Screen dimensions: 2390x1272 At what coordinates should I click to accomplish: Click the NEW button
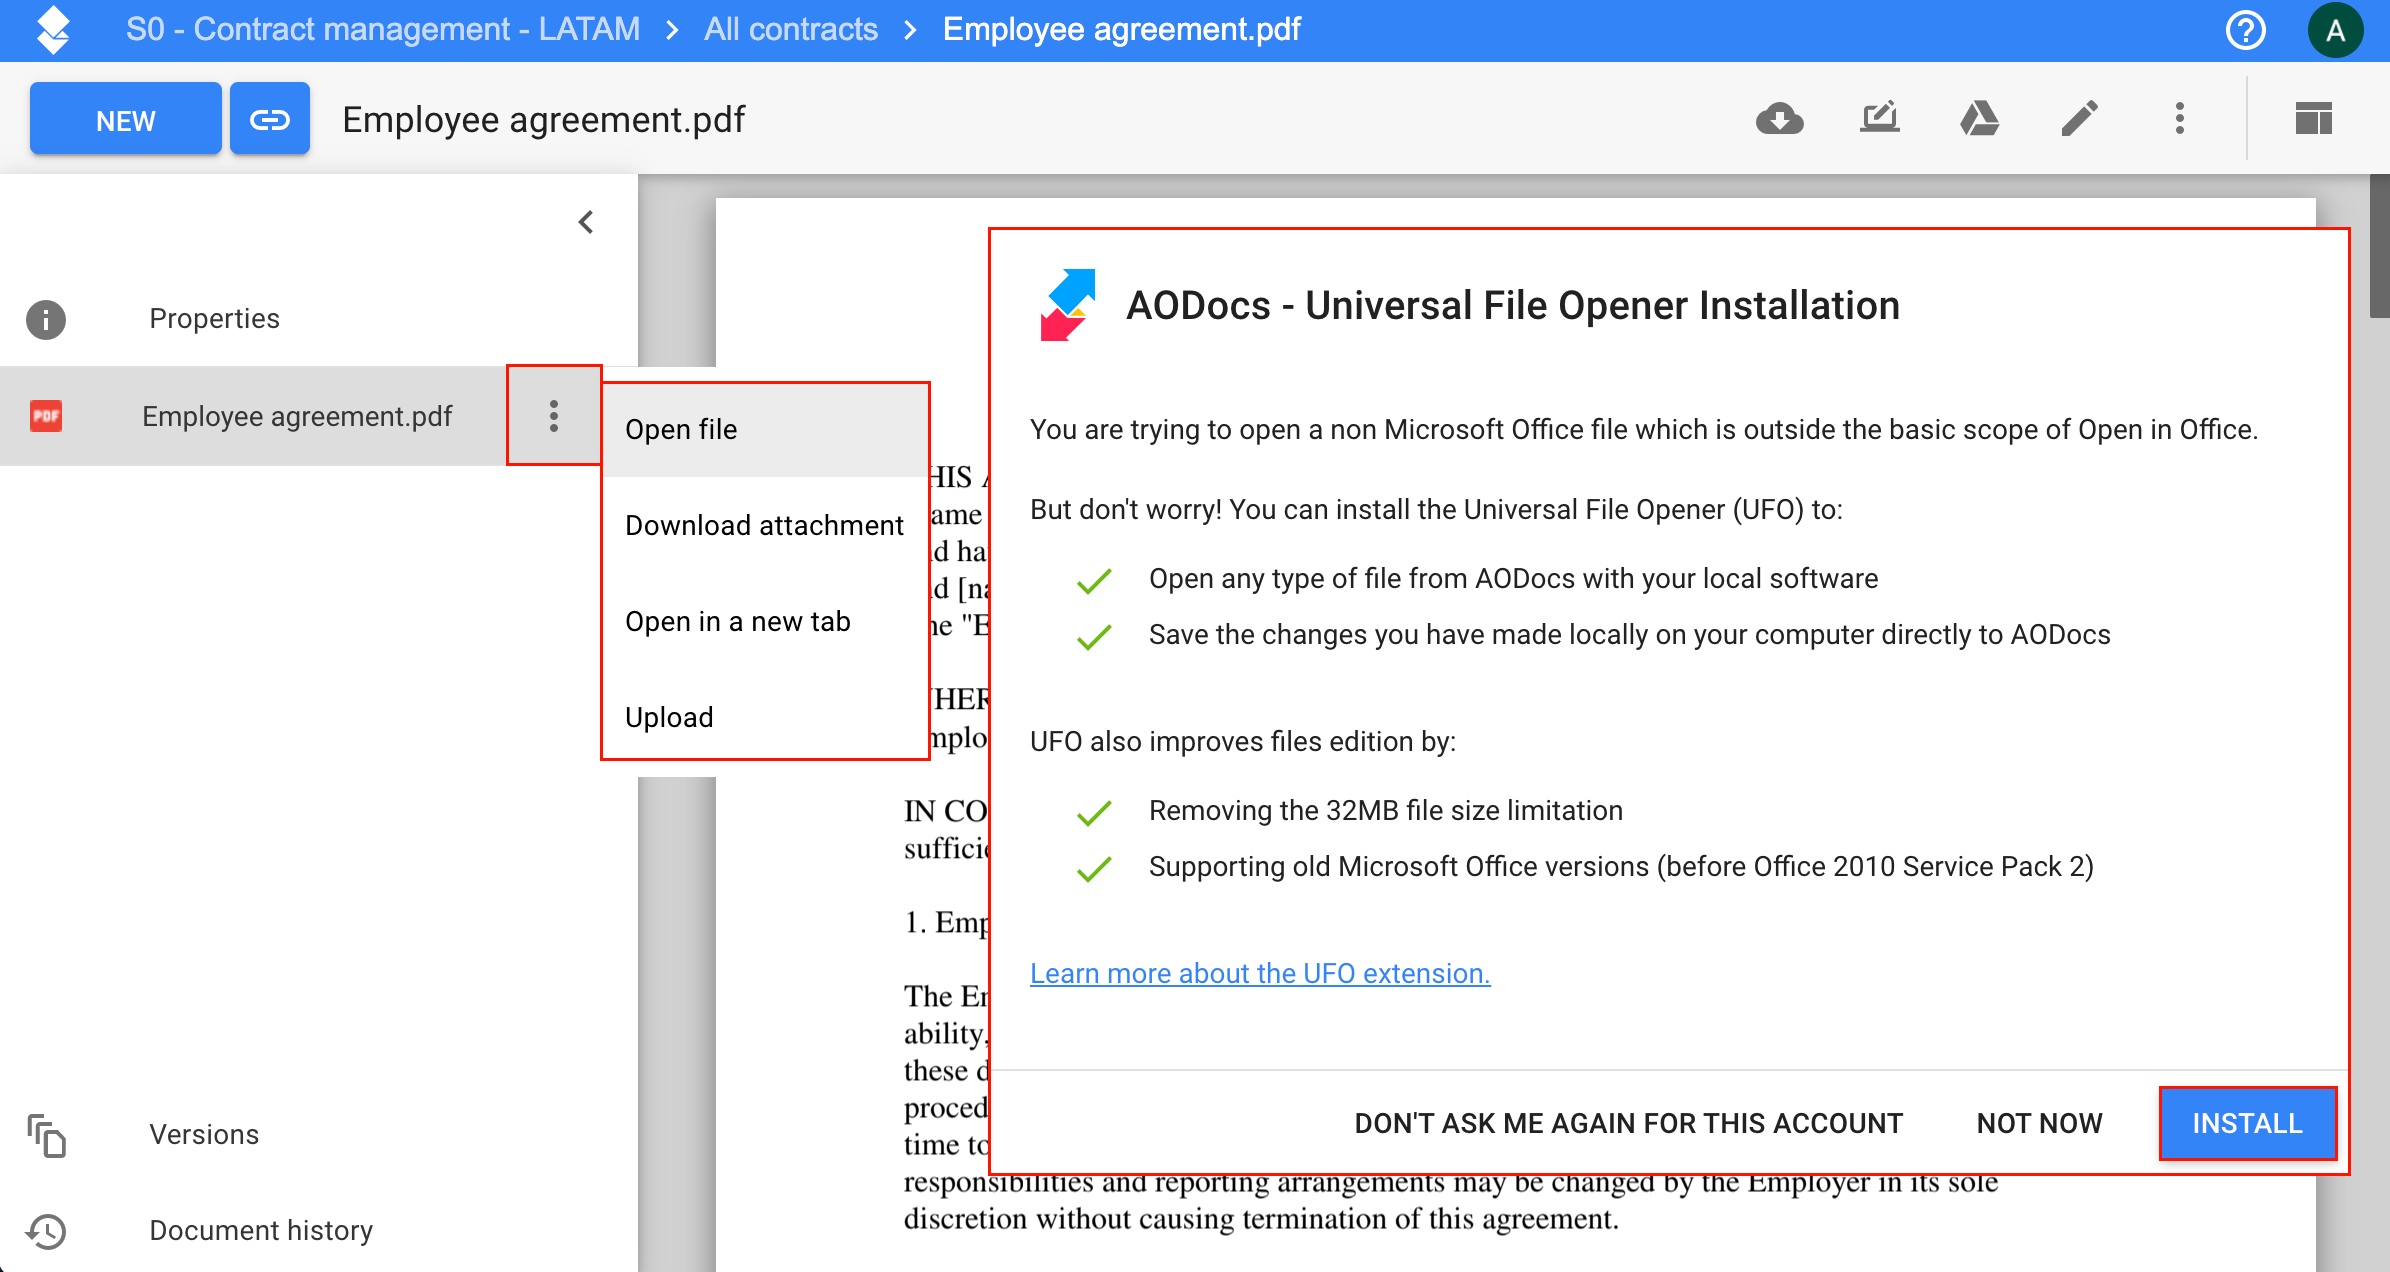point(125,119)
